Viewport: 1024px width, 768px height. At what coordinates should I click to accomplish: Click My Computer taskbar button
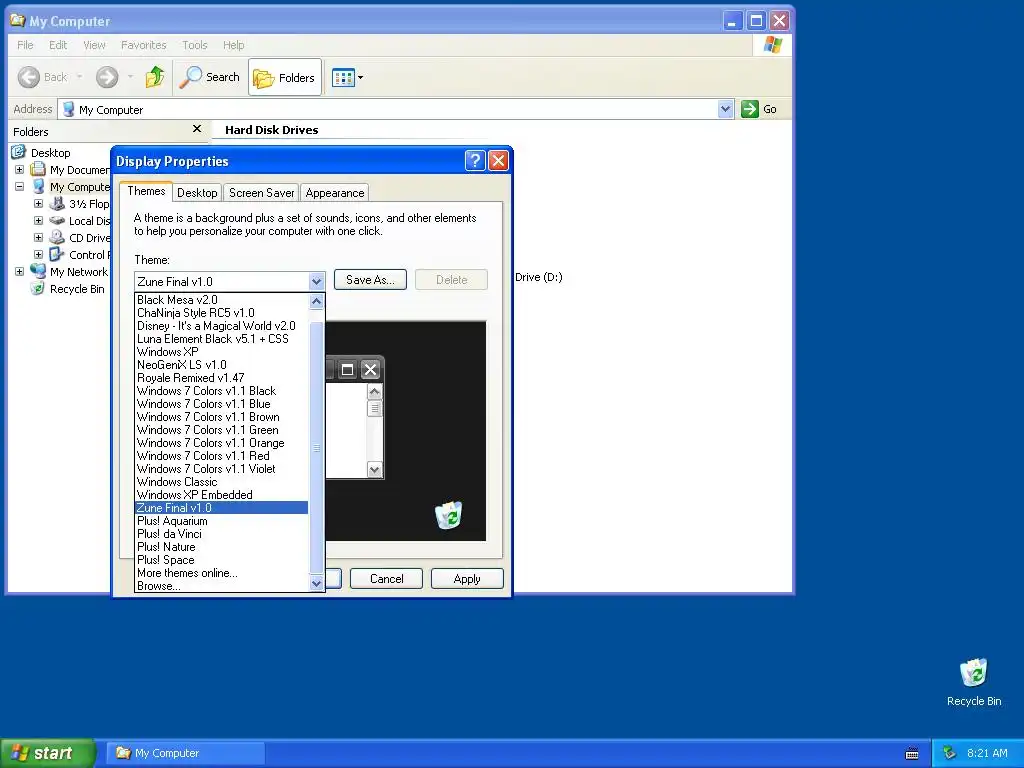pyautogui.click(x=186, y=753)
